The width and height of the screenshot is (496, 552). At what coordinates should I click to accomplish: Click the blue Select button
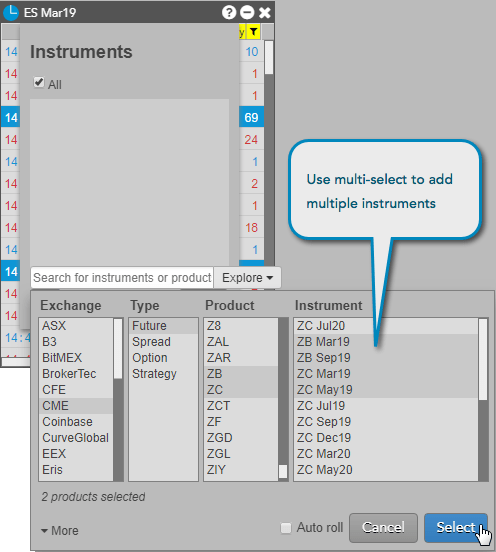[x=456, y=528]
